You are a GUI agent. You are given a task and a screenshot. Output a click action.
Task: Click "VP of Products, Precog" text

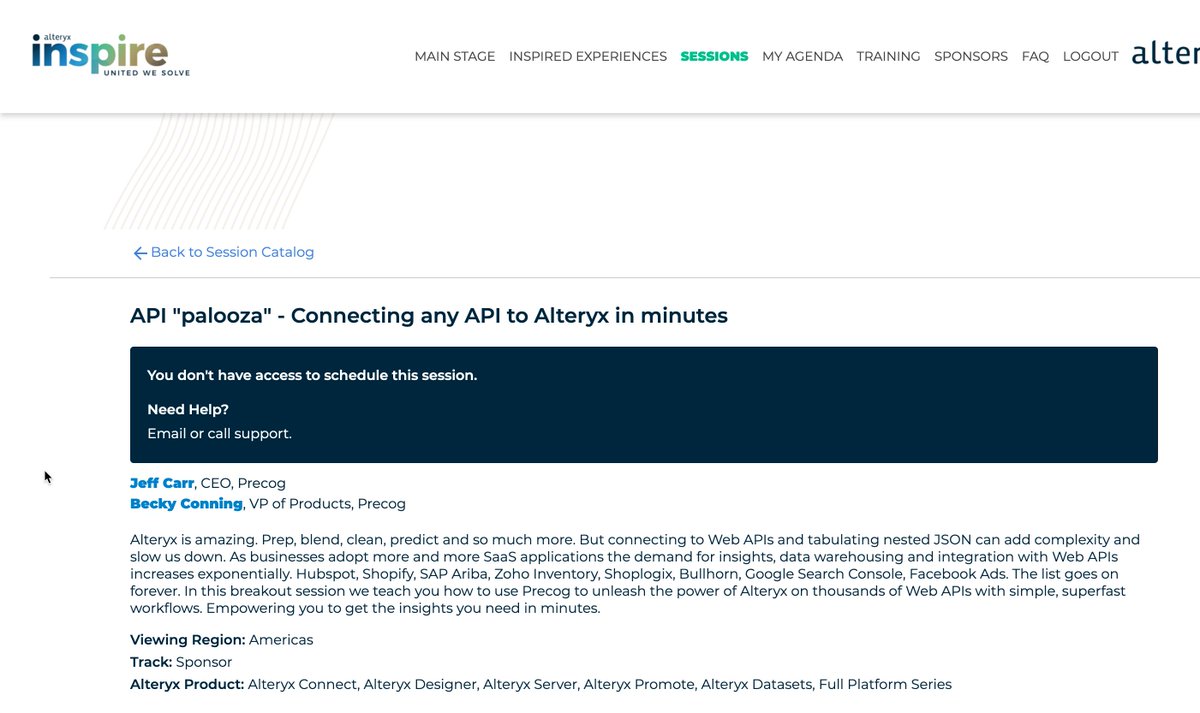[x=327, y=503]
